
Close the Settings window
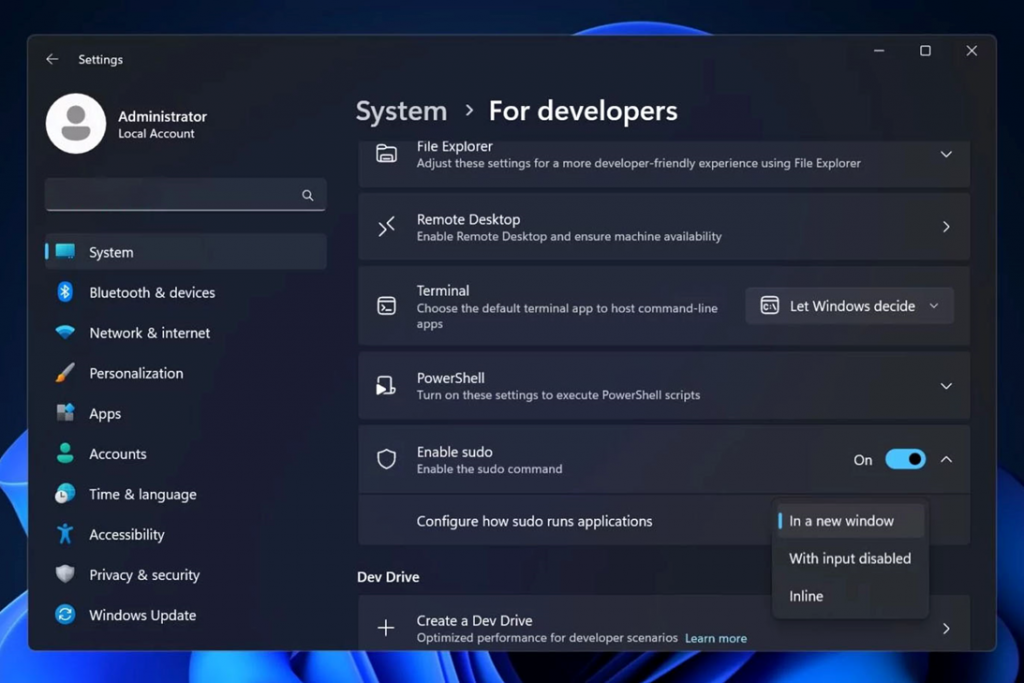[972, 51]
